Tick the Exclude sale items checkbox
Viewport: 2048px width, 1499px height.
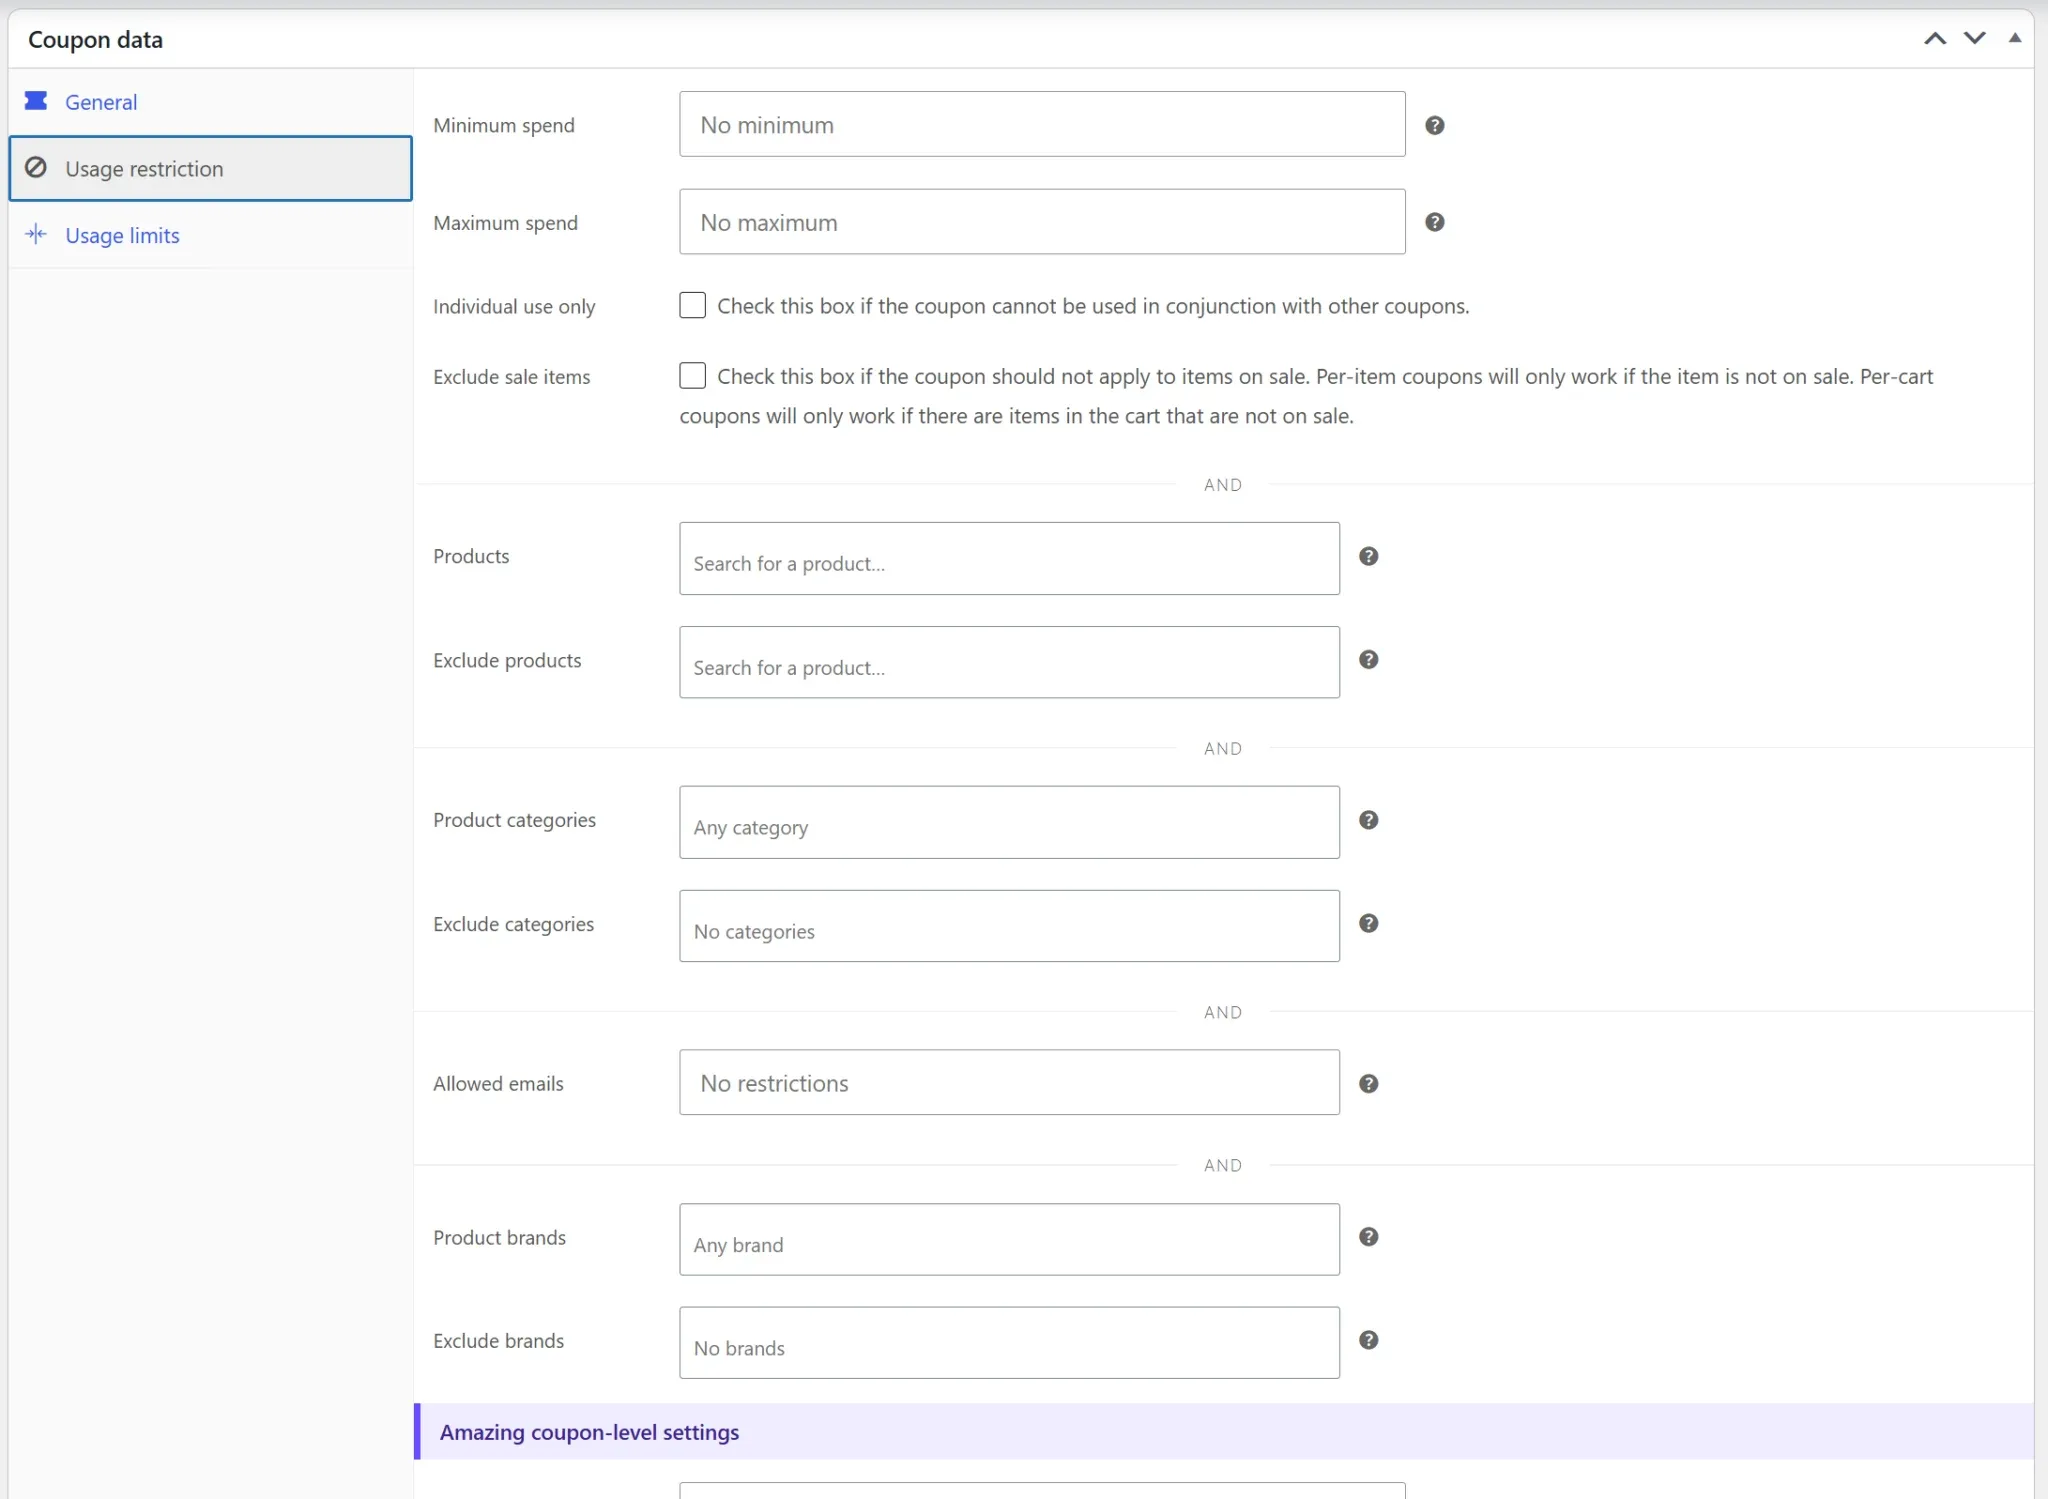point(692,375)
